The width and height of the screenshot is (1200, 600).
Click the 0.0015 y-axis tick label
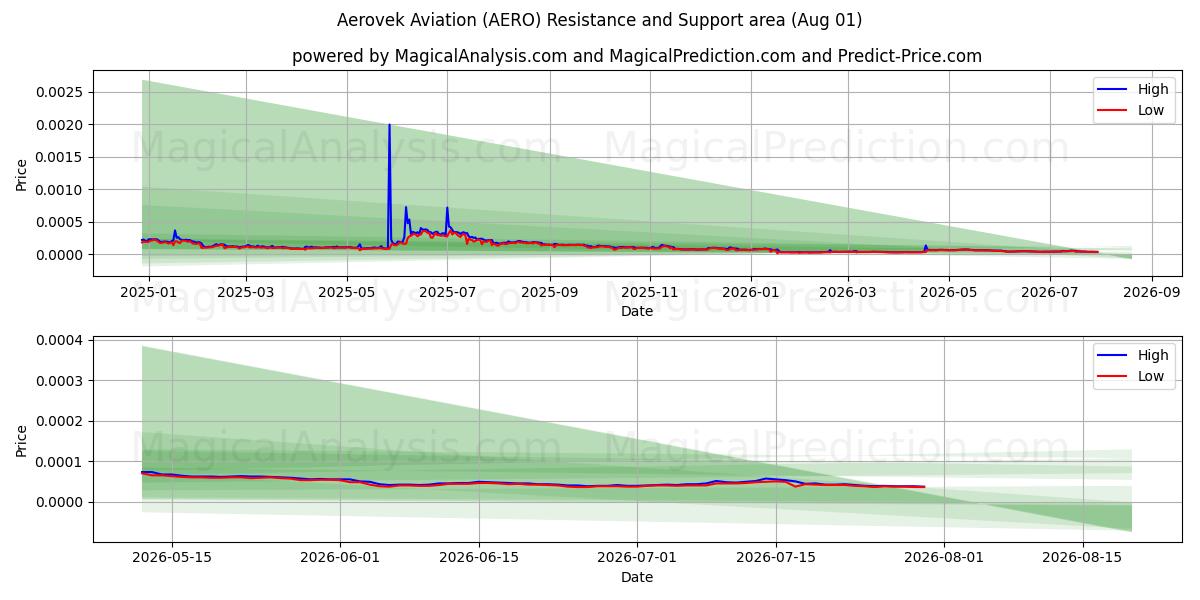[x=58, y=157]
